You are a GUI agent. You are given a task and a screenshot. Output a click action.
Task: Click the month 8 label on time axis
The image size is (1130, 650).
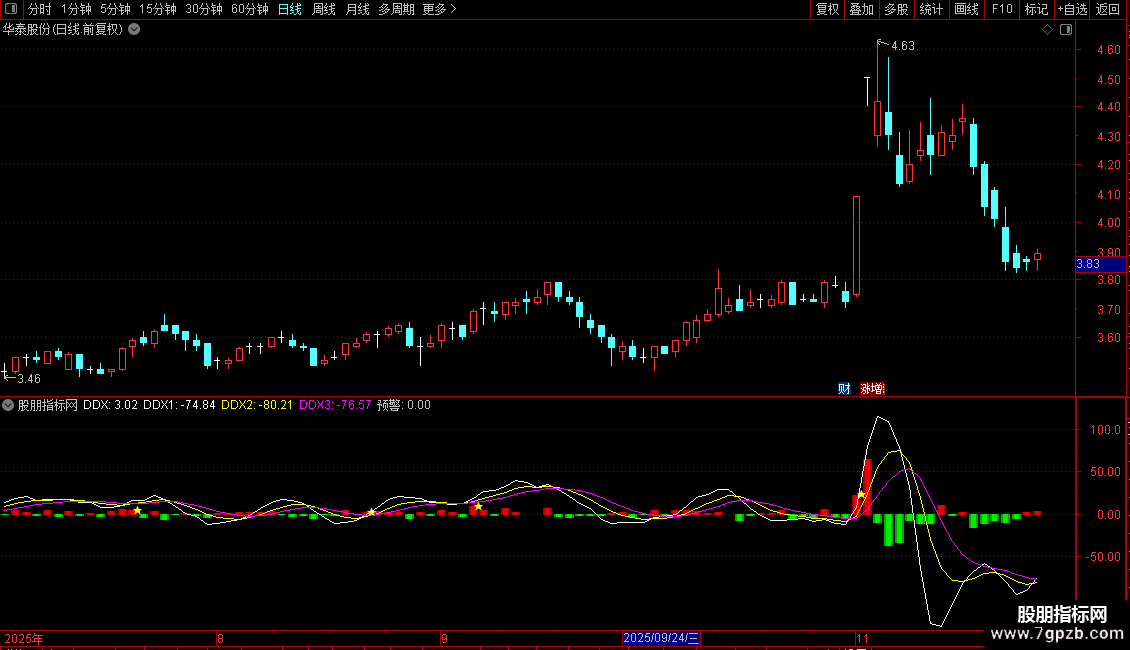[221, 638]
